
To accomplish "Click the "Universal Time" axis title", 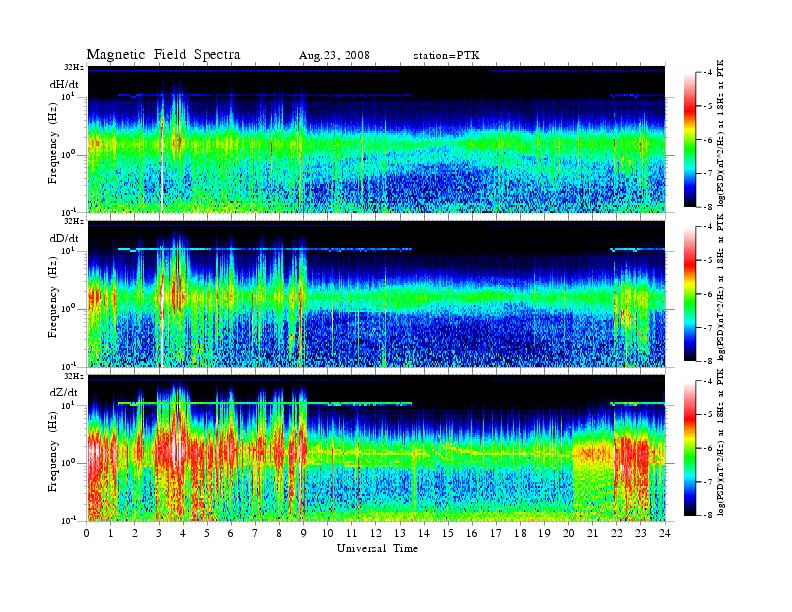I will point(377,548).
